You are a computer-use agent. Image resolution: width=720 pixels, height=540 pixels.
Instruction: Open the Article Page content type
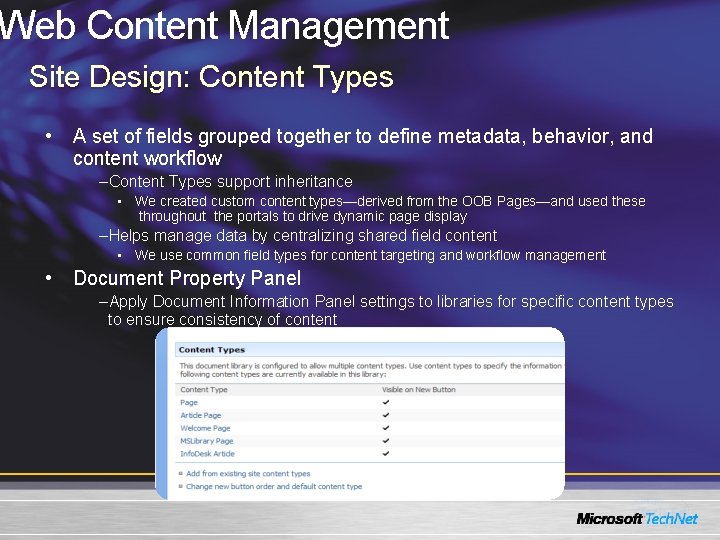pos(201,416)
